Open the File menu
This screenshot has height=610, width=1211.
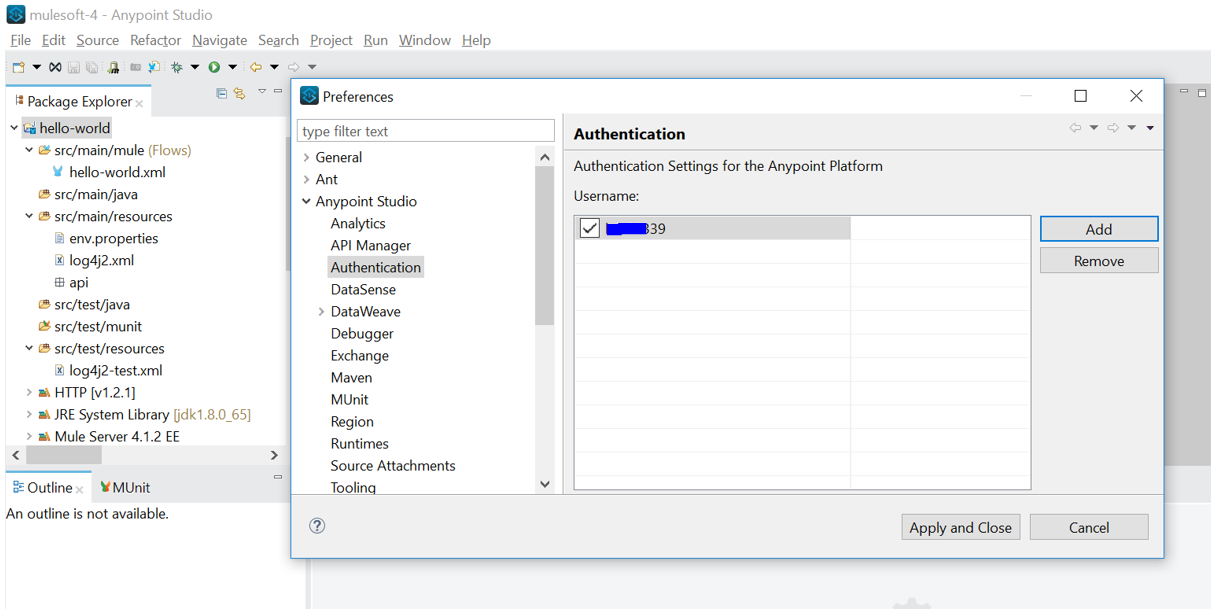click(x=20, y=40)
